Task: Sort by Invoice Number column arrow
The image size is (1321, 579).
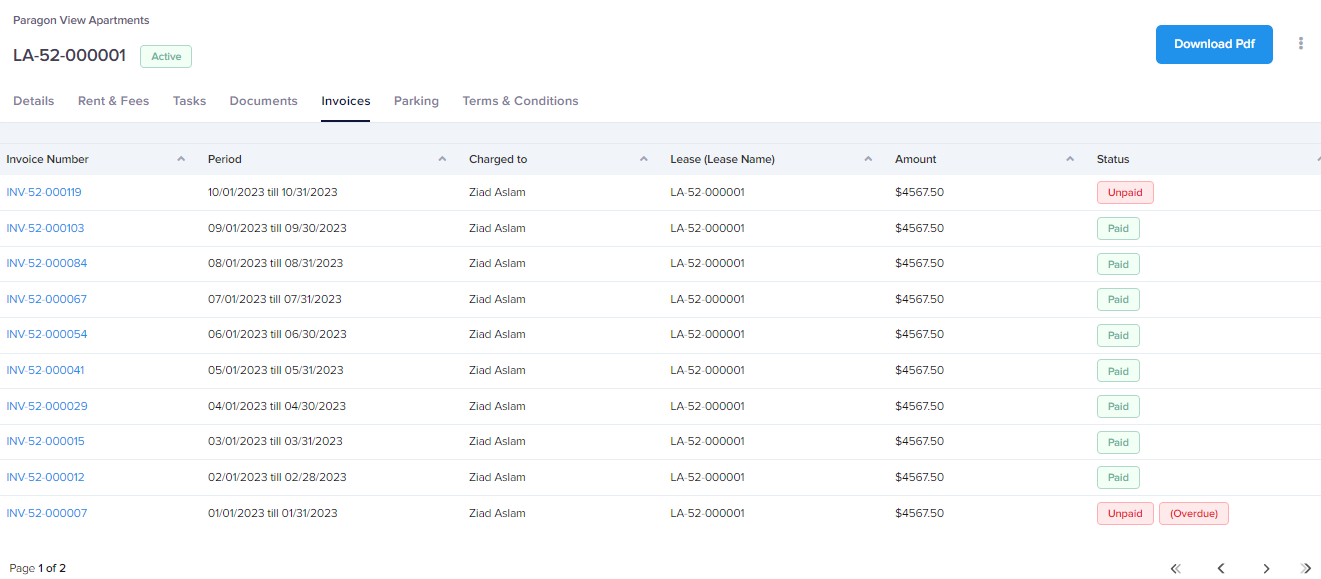Action: click(181, 159)
